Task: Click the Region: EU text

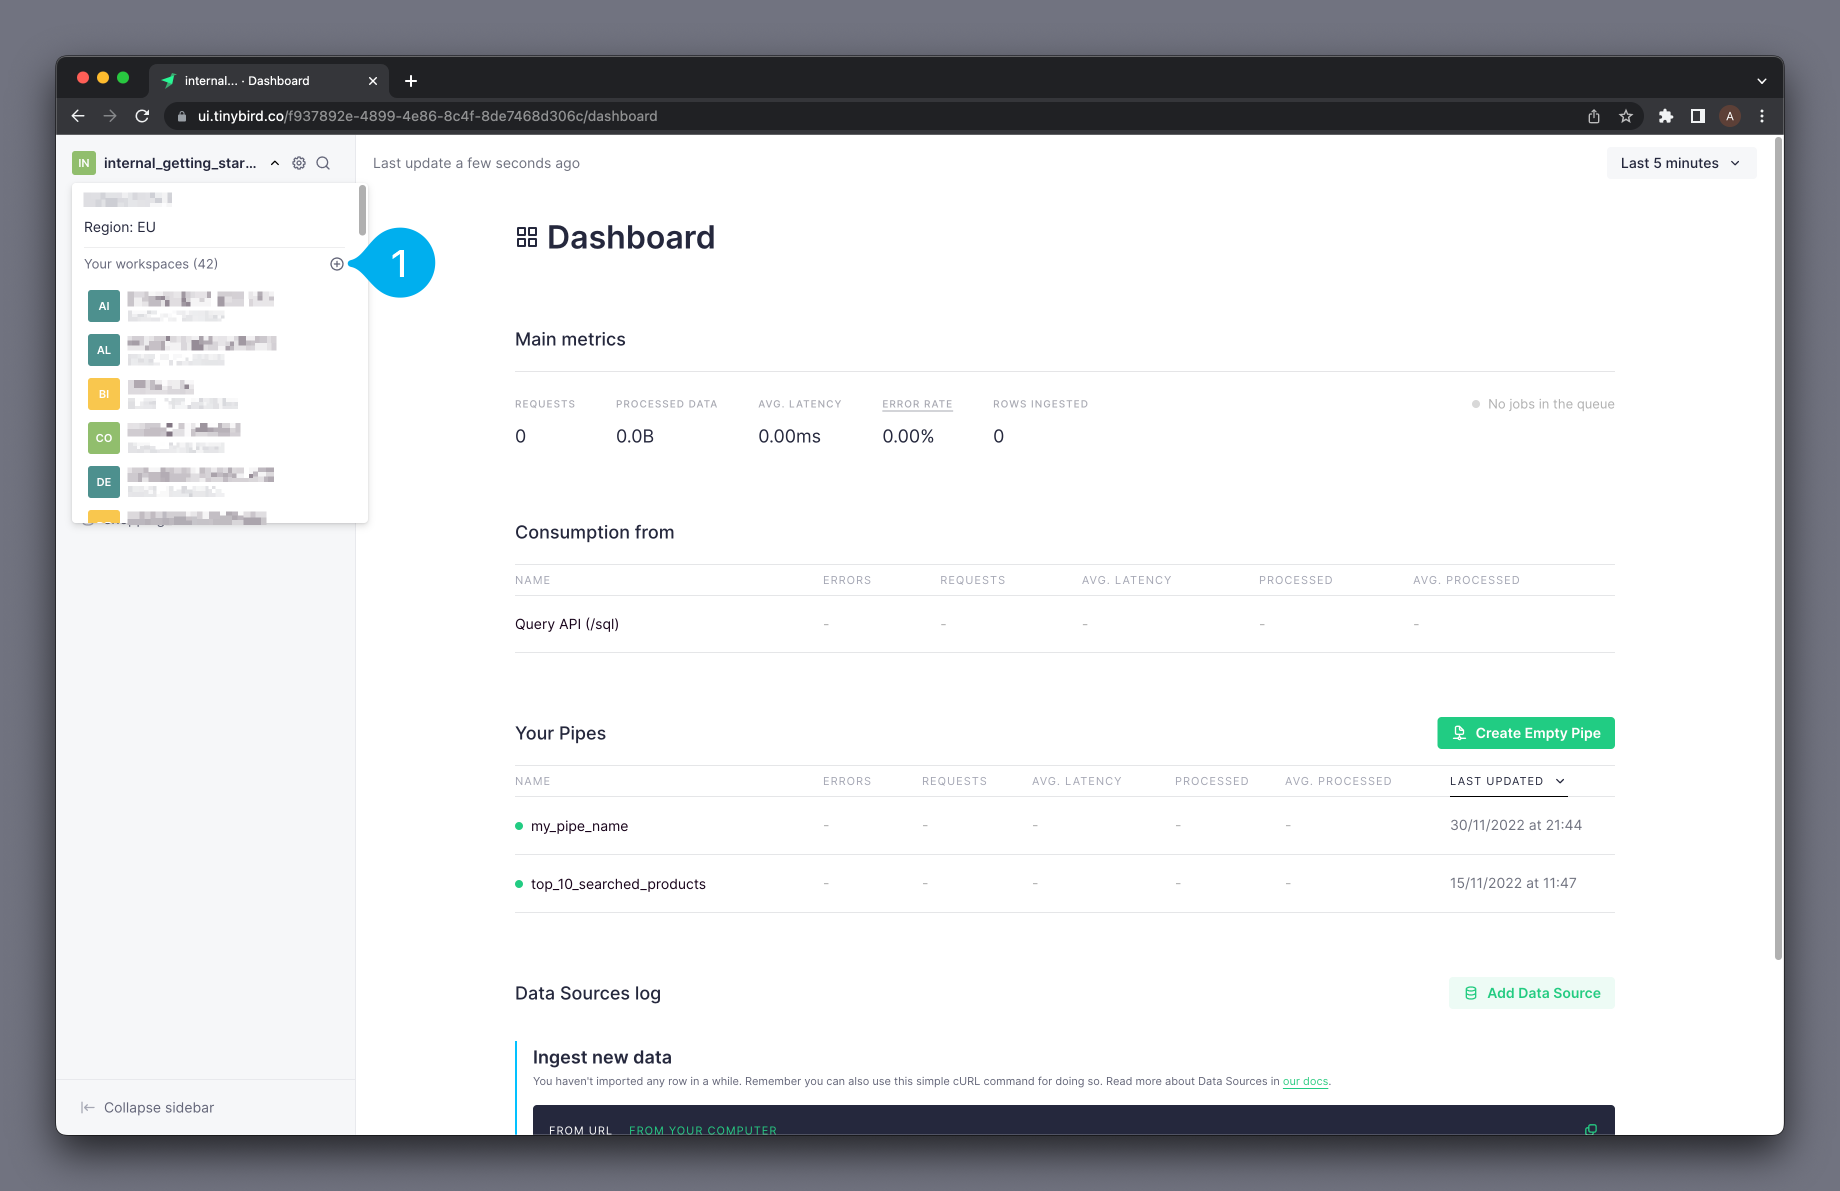Action: point(120,227)
